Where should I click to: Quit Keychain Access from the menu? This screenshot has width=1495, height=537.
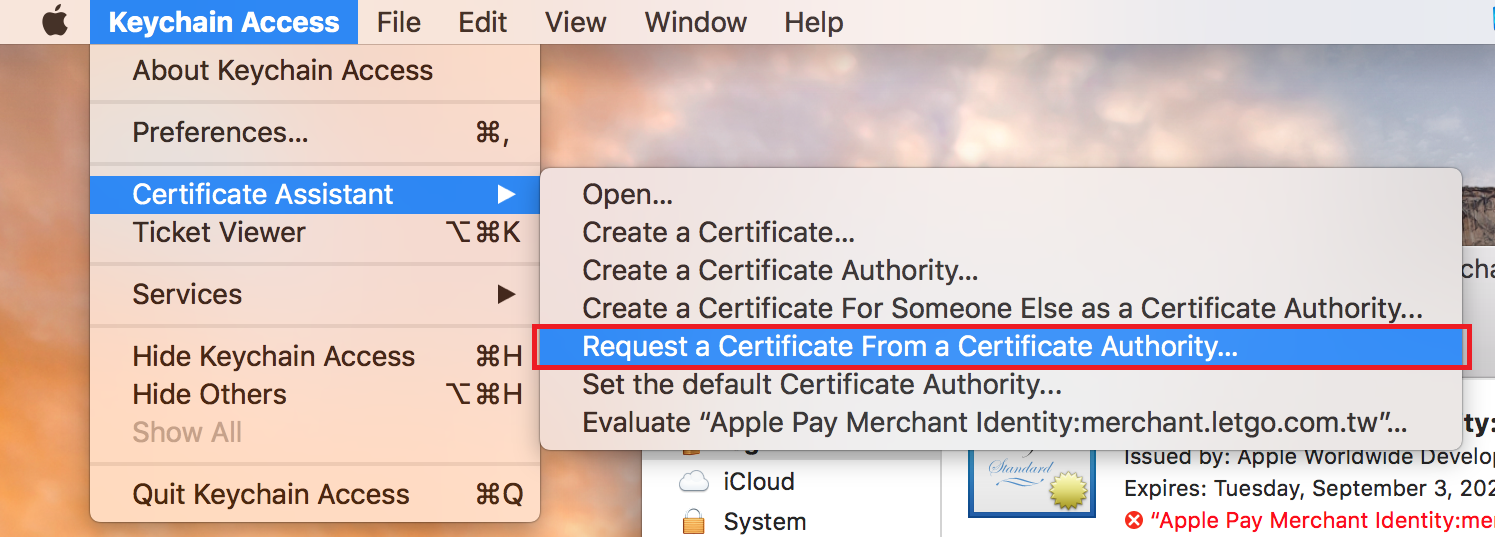coord(270,494)
